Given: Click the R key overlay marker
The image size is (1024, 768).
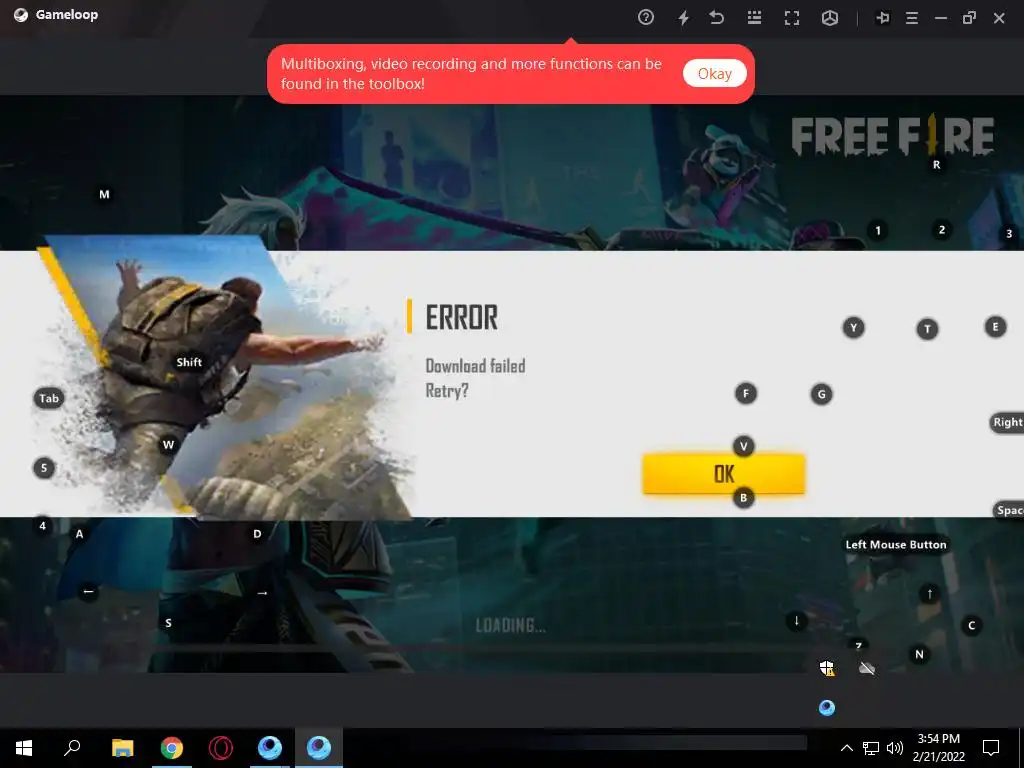Looking at the screenshot, I should (x=936, y=165).
